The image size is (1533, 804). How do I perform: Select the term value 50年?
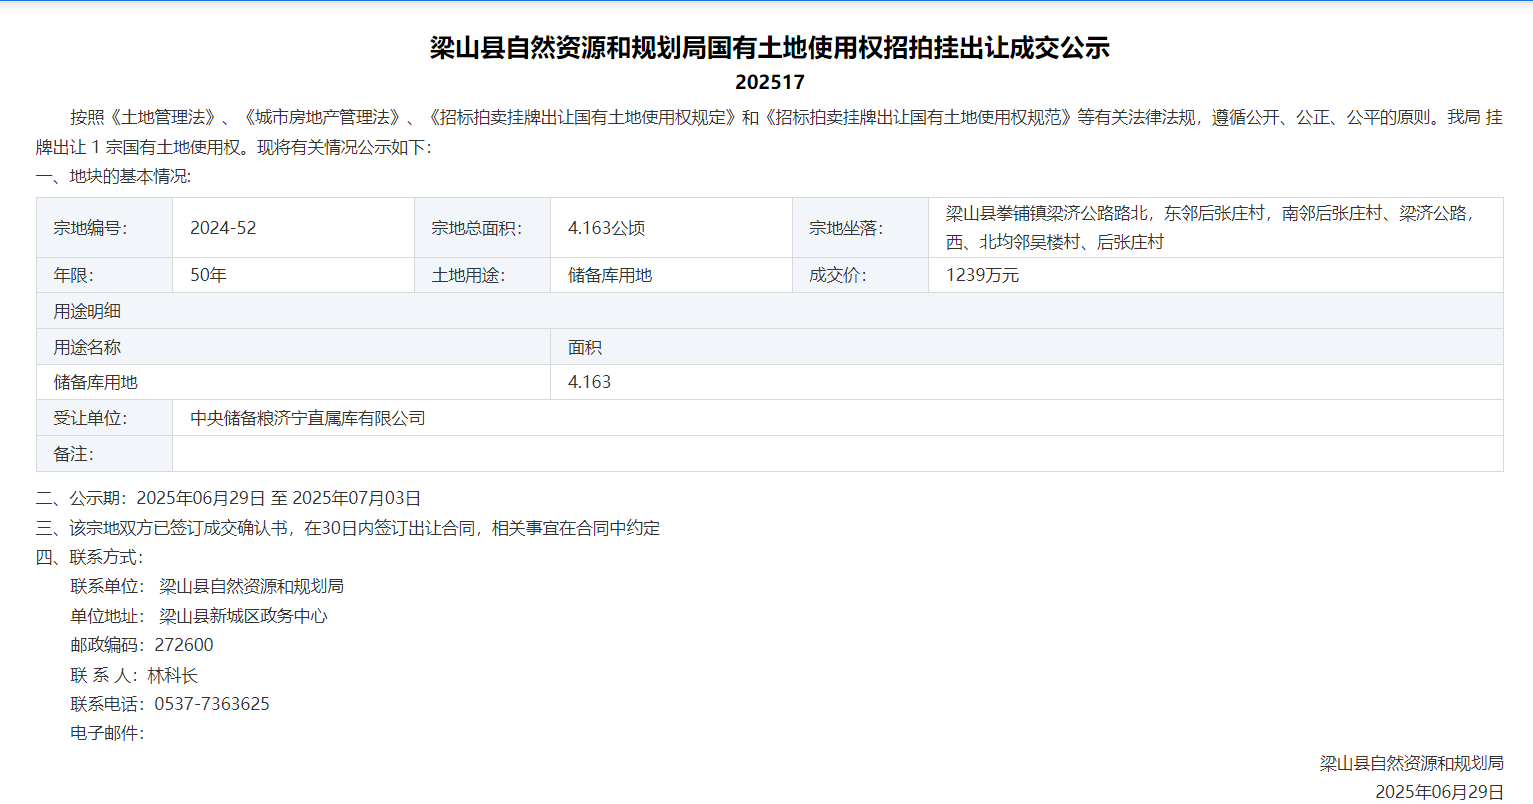[208, 275]
